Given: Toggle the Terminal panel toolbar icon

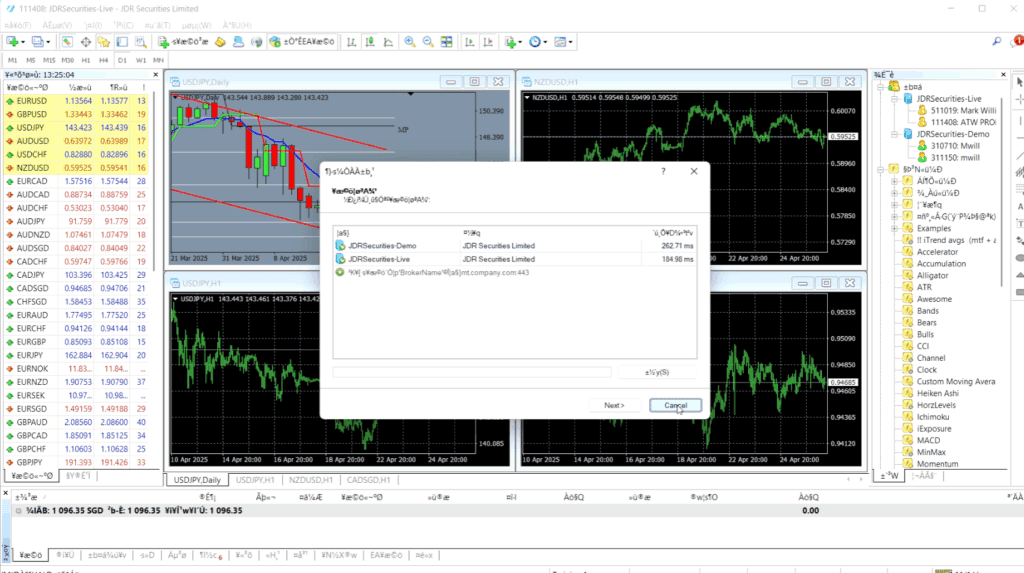Looking at the screenshot, I should tap(122, 42).
